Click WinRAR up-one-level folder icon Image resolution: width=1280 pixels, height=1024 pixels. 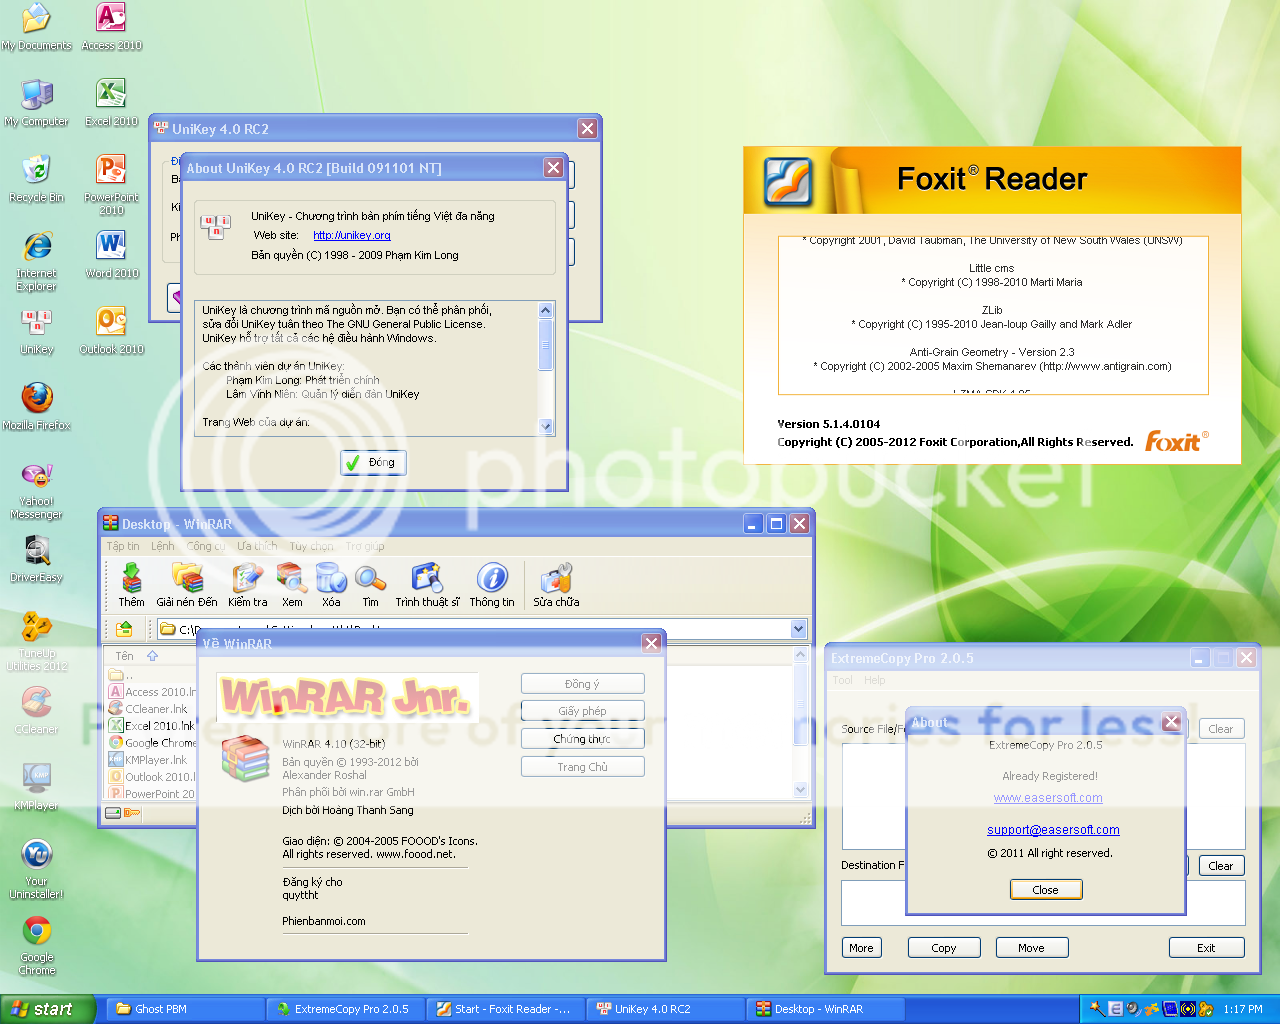pyautogui.click(x=124, y=629)
